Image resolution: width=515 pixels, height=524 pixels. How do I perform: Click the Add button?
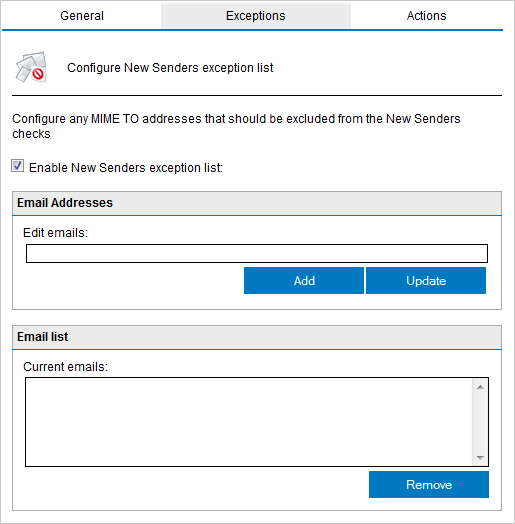[304, 281]
